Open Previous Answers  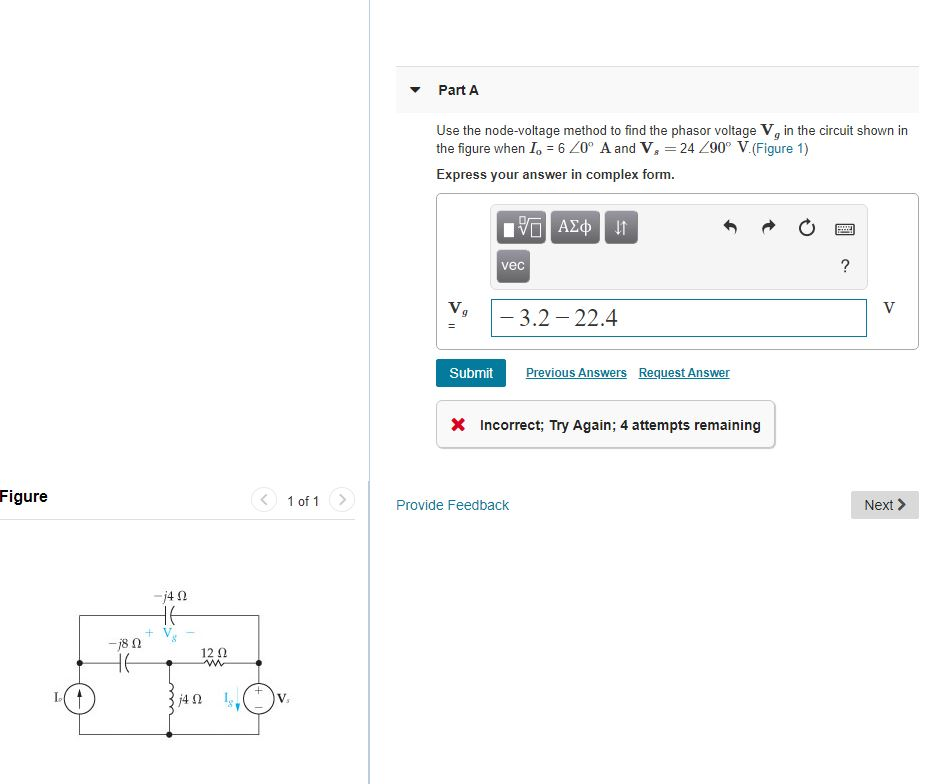click(x=576, y=372)
